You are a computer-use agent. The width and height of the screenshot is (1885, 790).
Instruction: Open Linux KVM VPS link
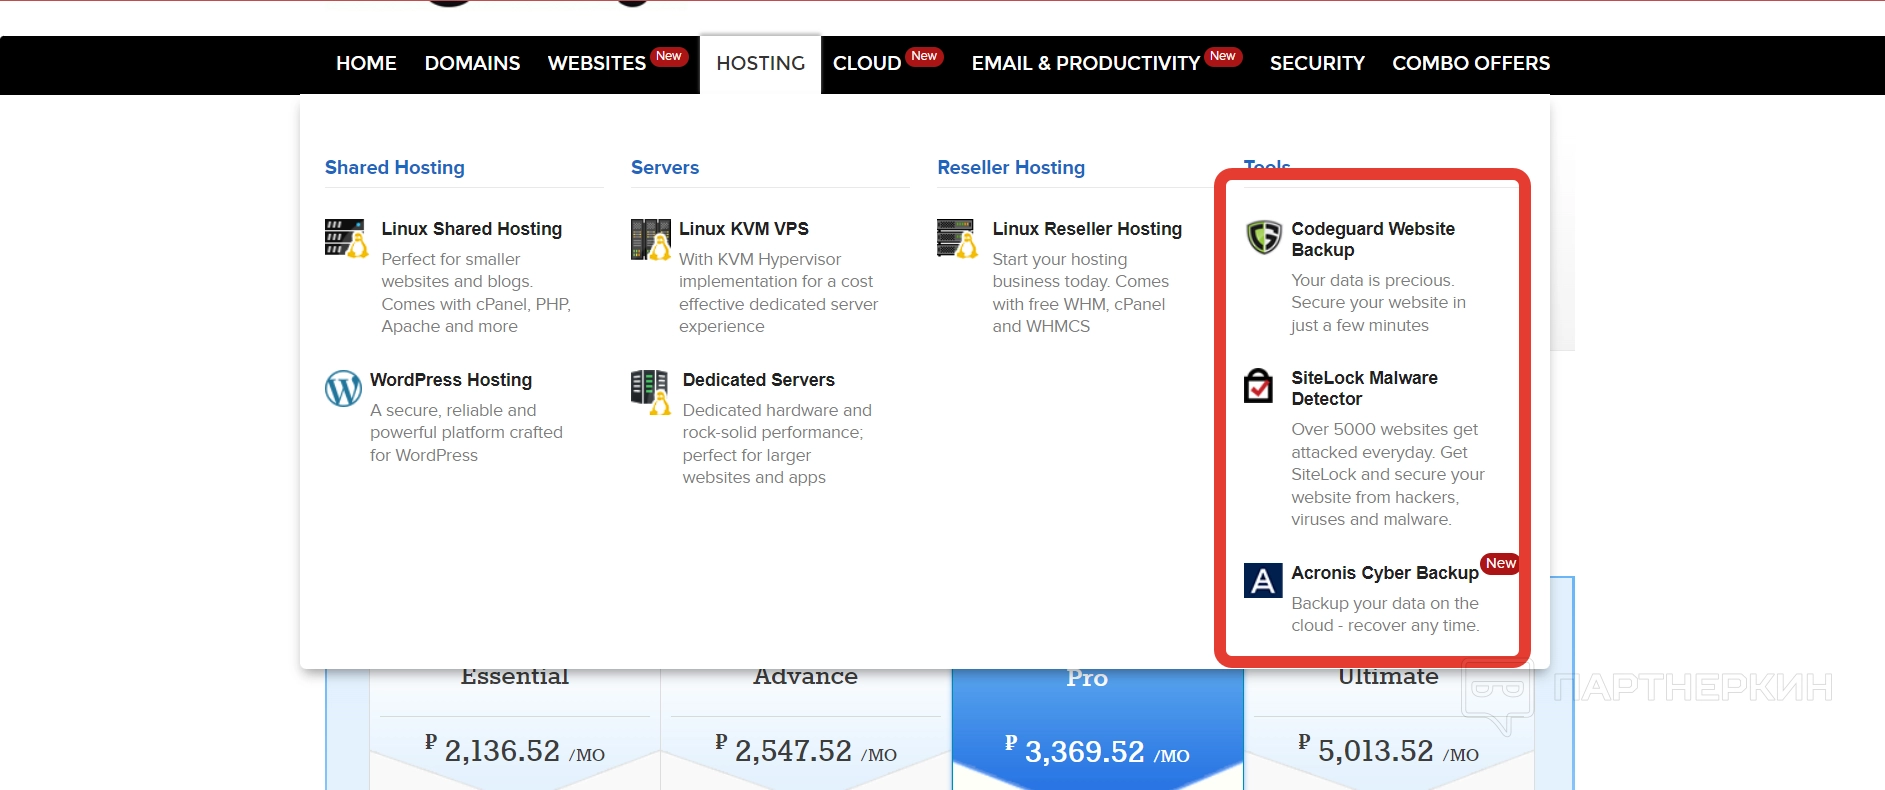pos(744,229)
